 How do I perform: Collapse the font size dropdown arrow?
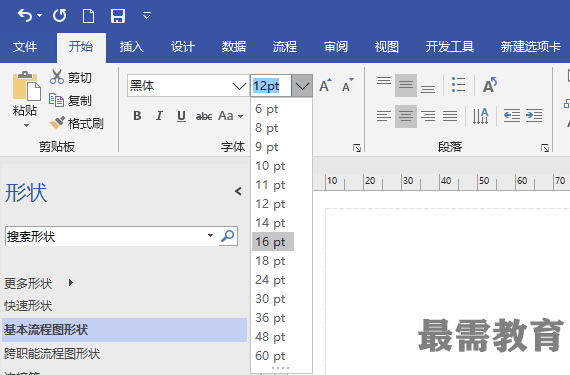click(x=302, y=86)
